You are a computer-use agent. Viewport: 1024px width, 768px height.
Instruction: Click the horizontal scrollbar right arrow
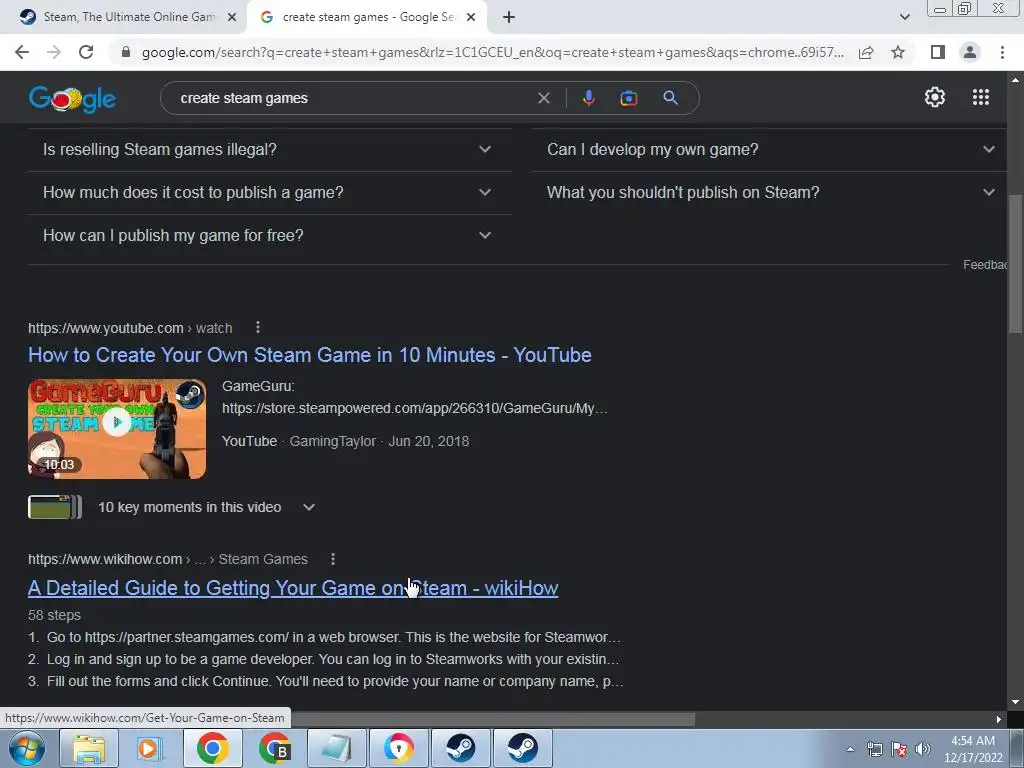(999, 719)
